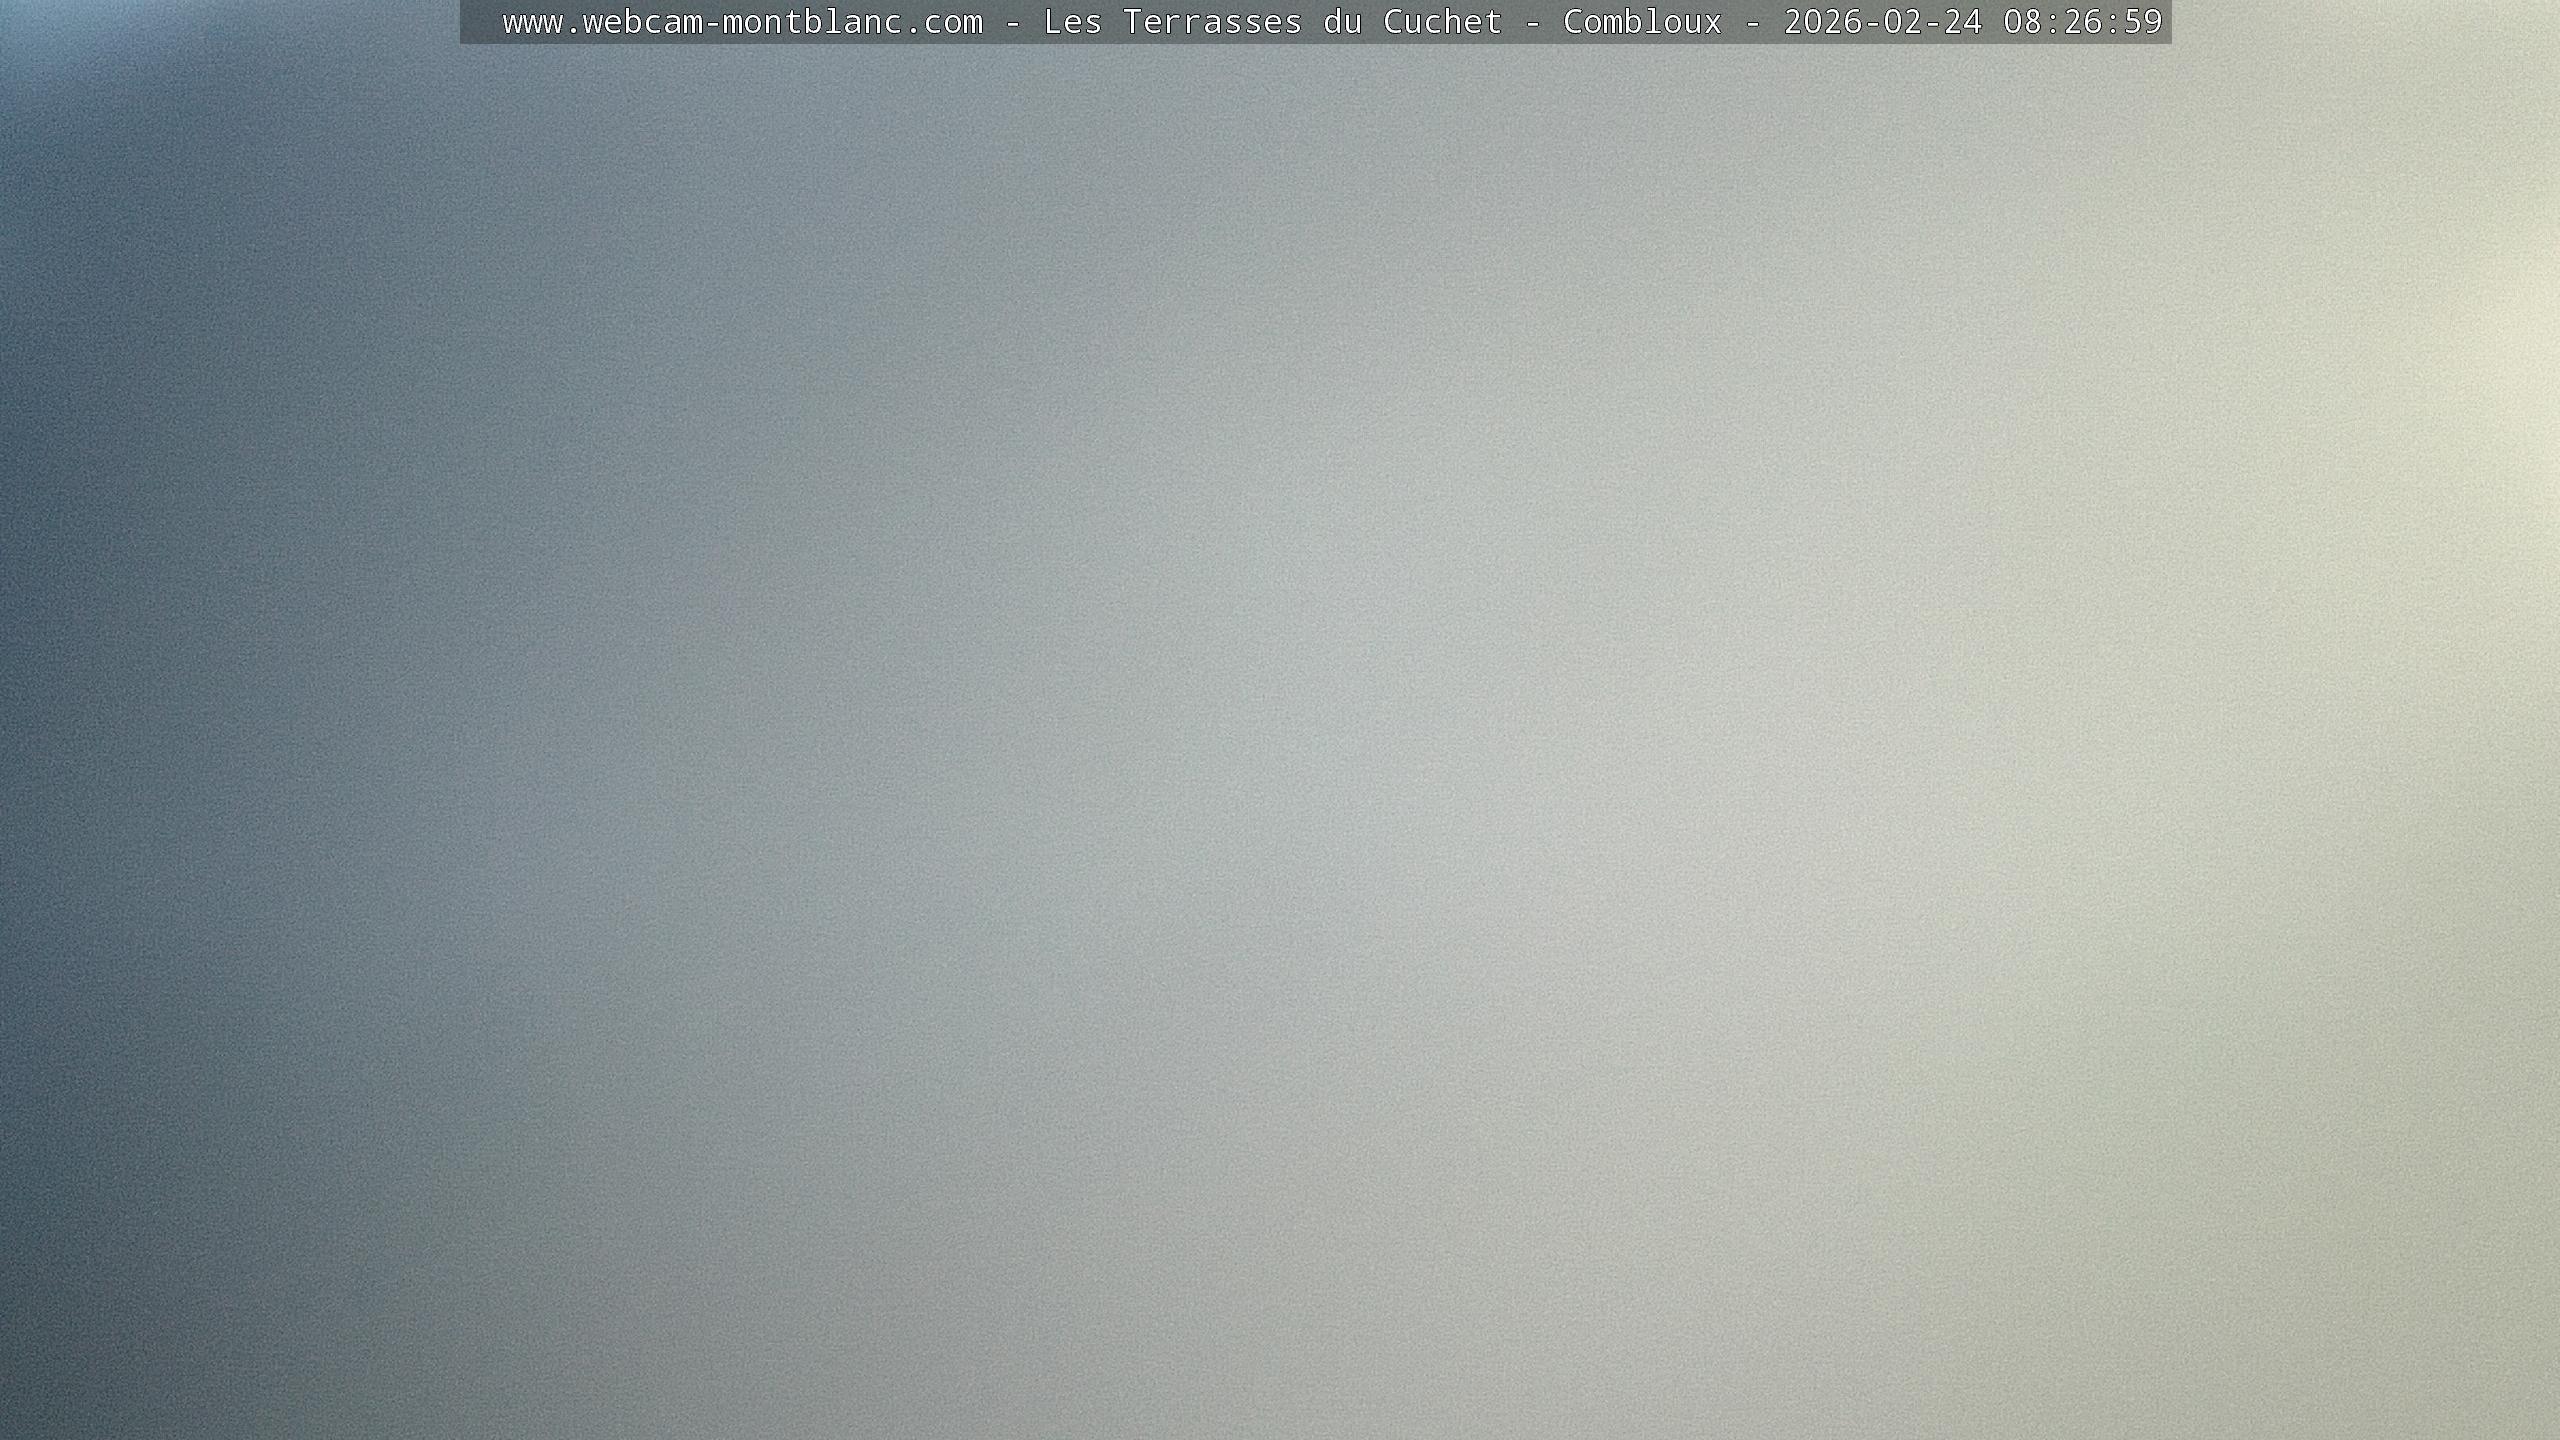Click the '.com' ending of URL

tap(943, 22)
